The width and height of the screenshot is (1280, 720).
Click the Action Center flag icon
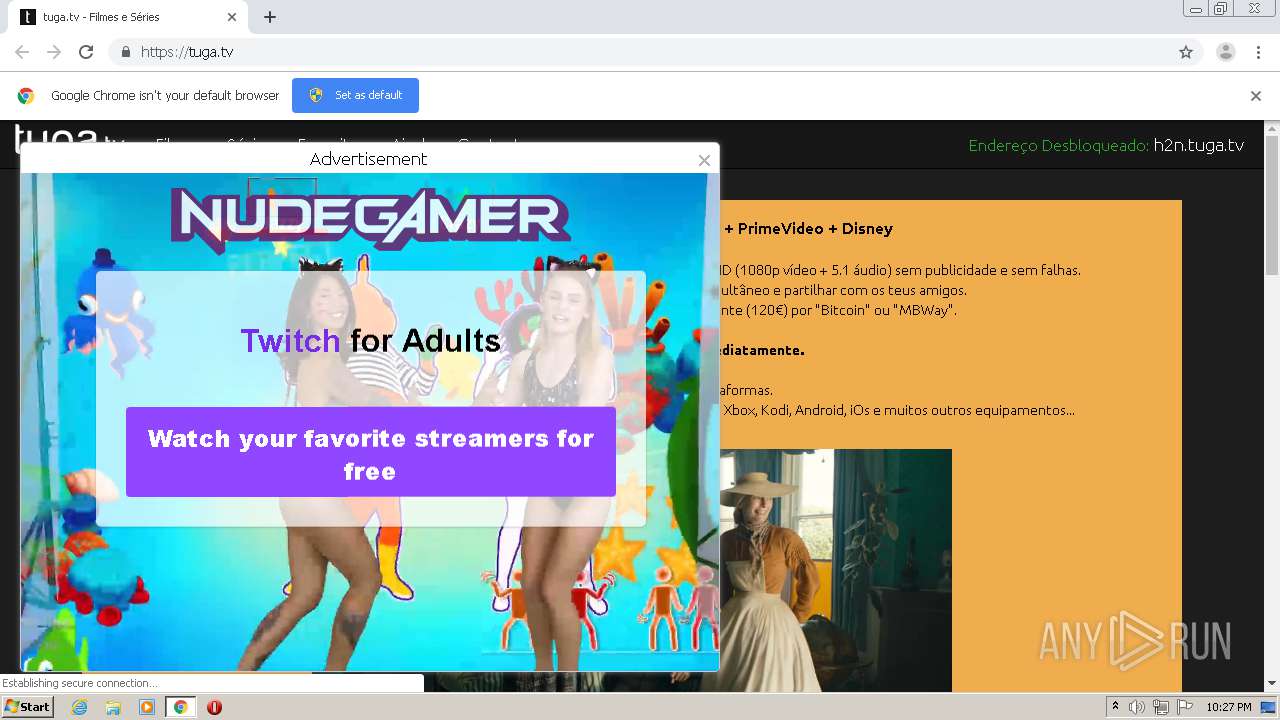[x=1184, y=707]
